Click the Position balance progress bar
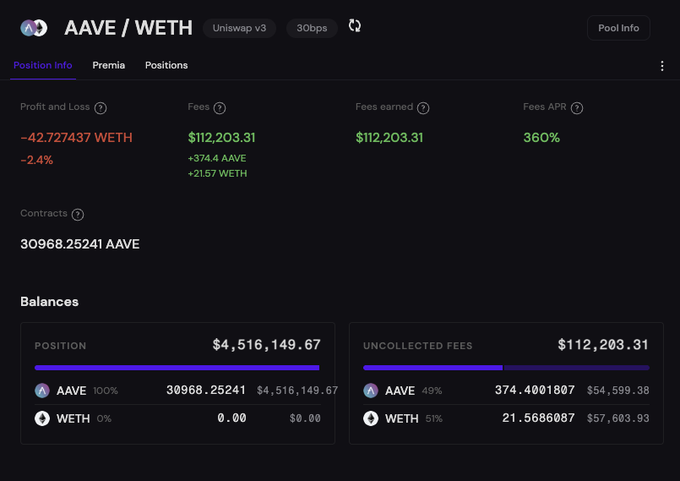This screenshot has width=680, height=481. (x=177, y=368)
